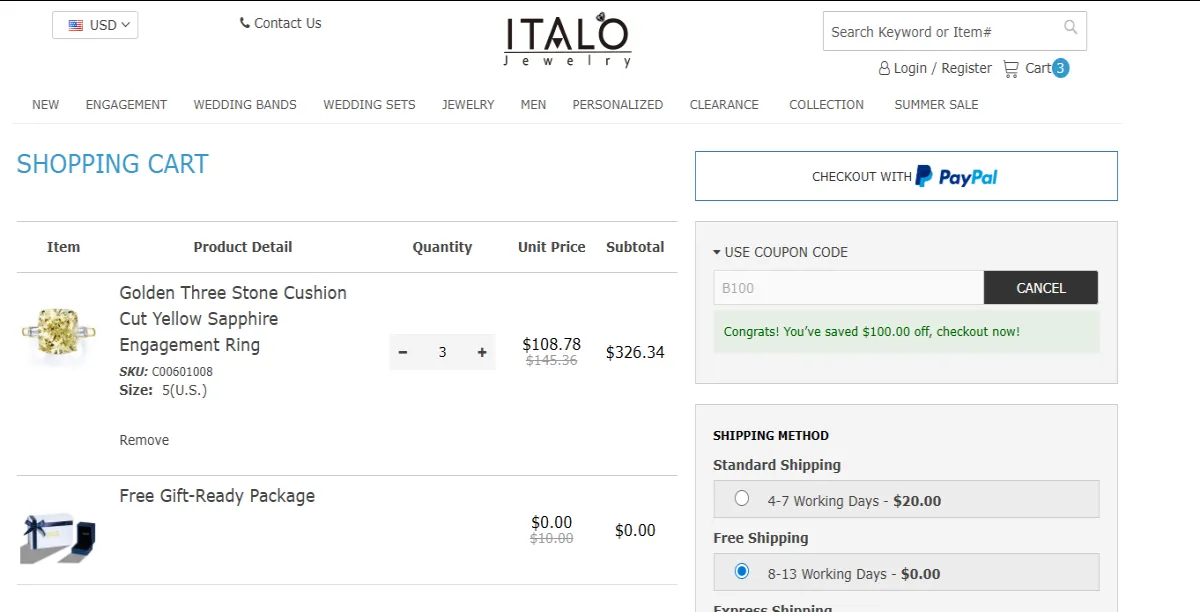The width and height of the screenshot is (1200, 612).
Task: Click Checkout with PayPal button
Action: click(x=906, y=176)
